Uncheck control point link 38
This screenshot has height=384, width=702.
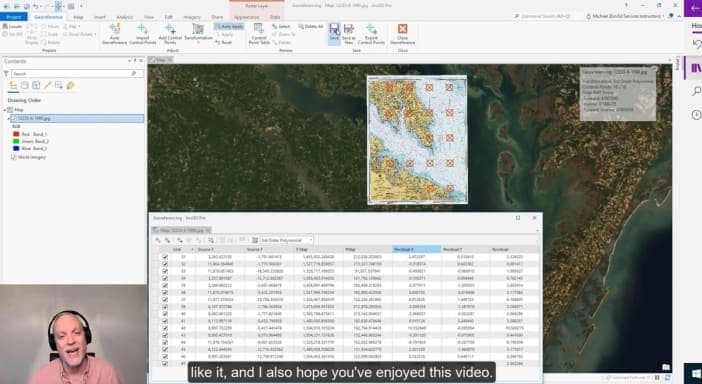tap(165, 307)
